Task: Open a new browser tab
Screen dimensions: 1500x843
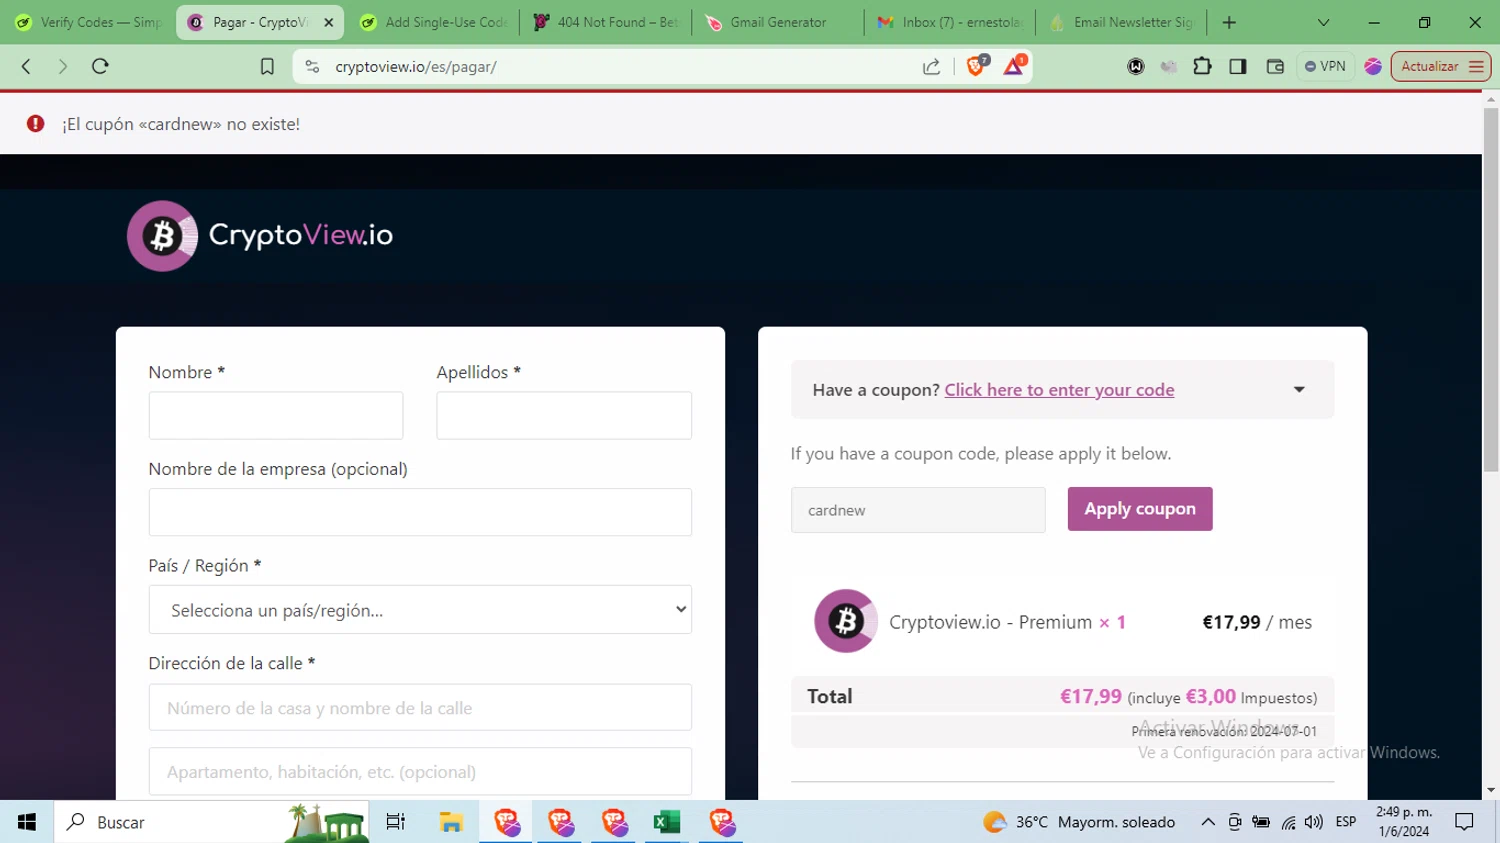Action: click(x=1229, y=22)
